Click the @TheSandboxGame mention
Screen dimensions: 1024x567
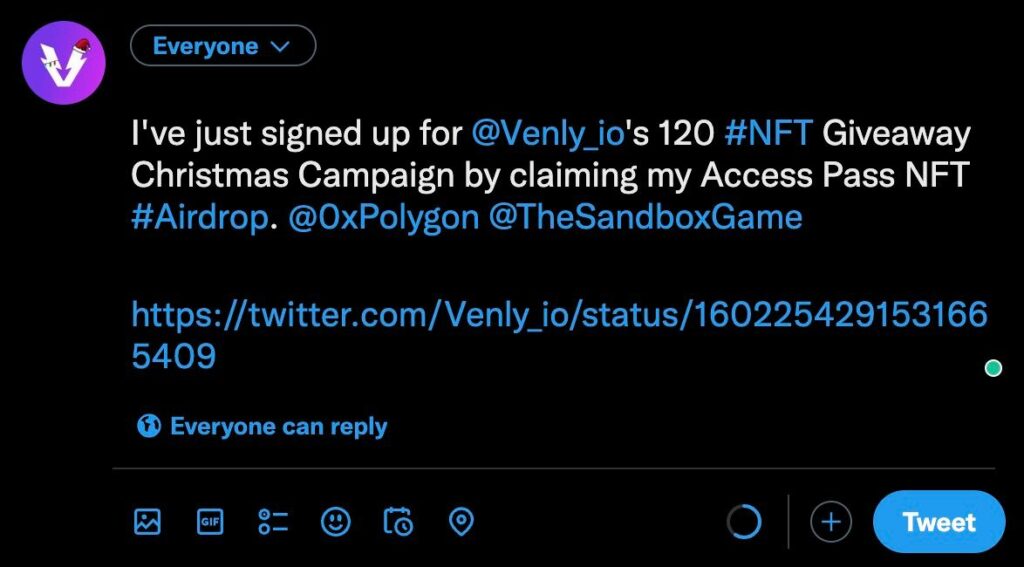[x=645, y=218]
